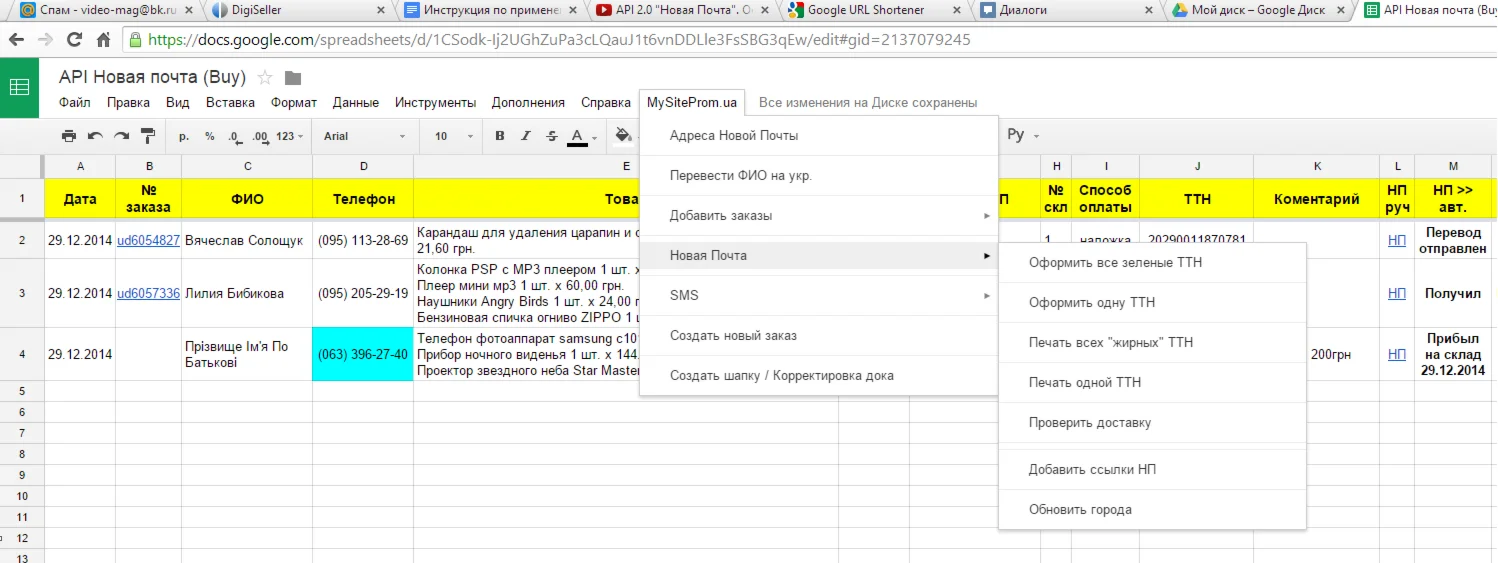1498x563 pixels.
Task: Format as percent
Action: [x=209, y=136]
